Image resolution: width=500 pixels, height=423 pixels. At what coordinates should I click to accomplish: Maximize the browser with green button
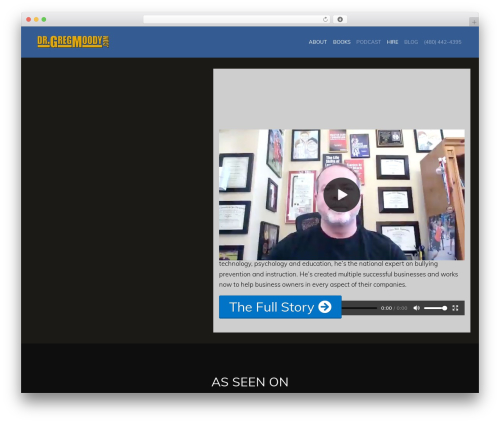point(44,19)
